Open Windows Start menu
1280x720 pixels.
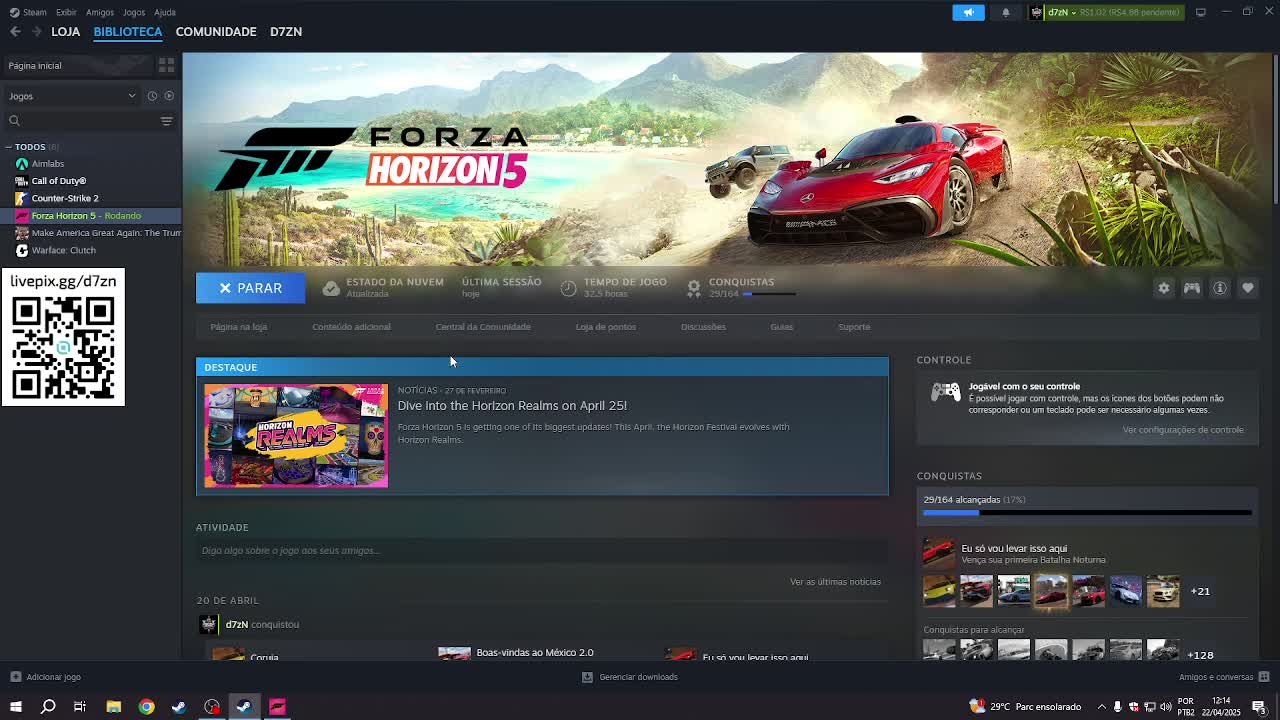pos(15,707)
